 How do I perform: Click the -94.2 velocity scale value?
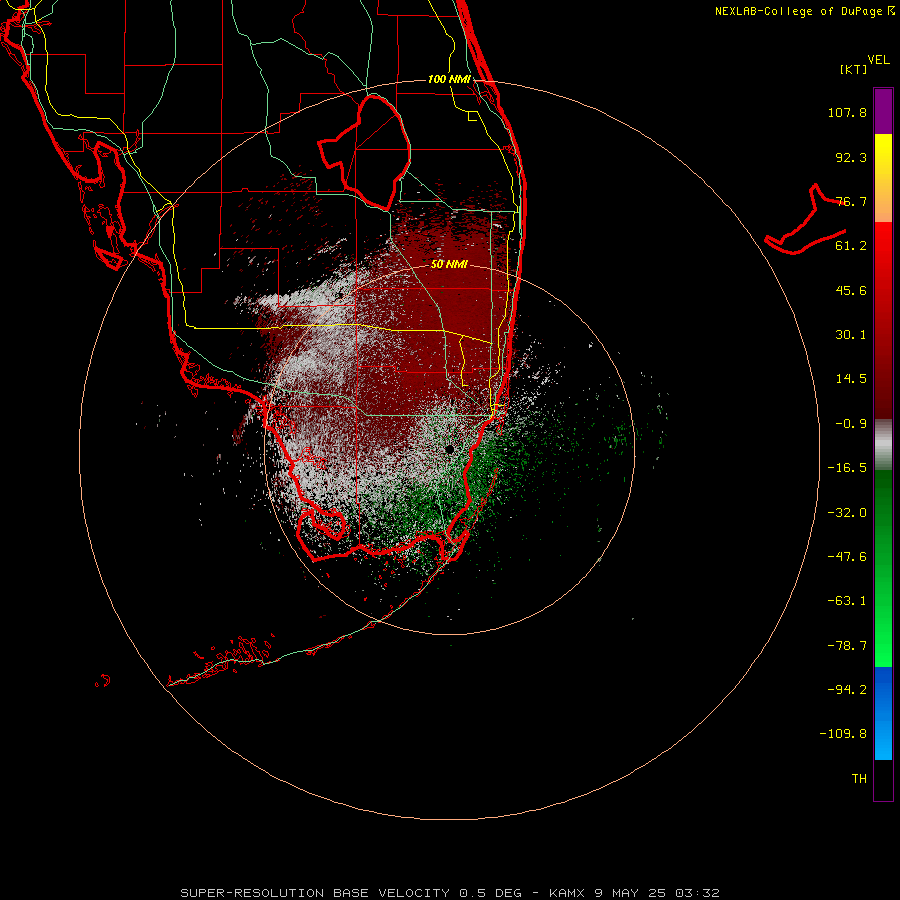click(x=847, y=689)
